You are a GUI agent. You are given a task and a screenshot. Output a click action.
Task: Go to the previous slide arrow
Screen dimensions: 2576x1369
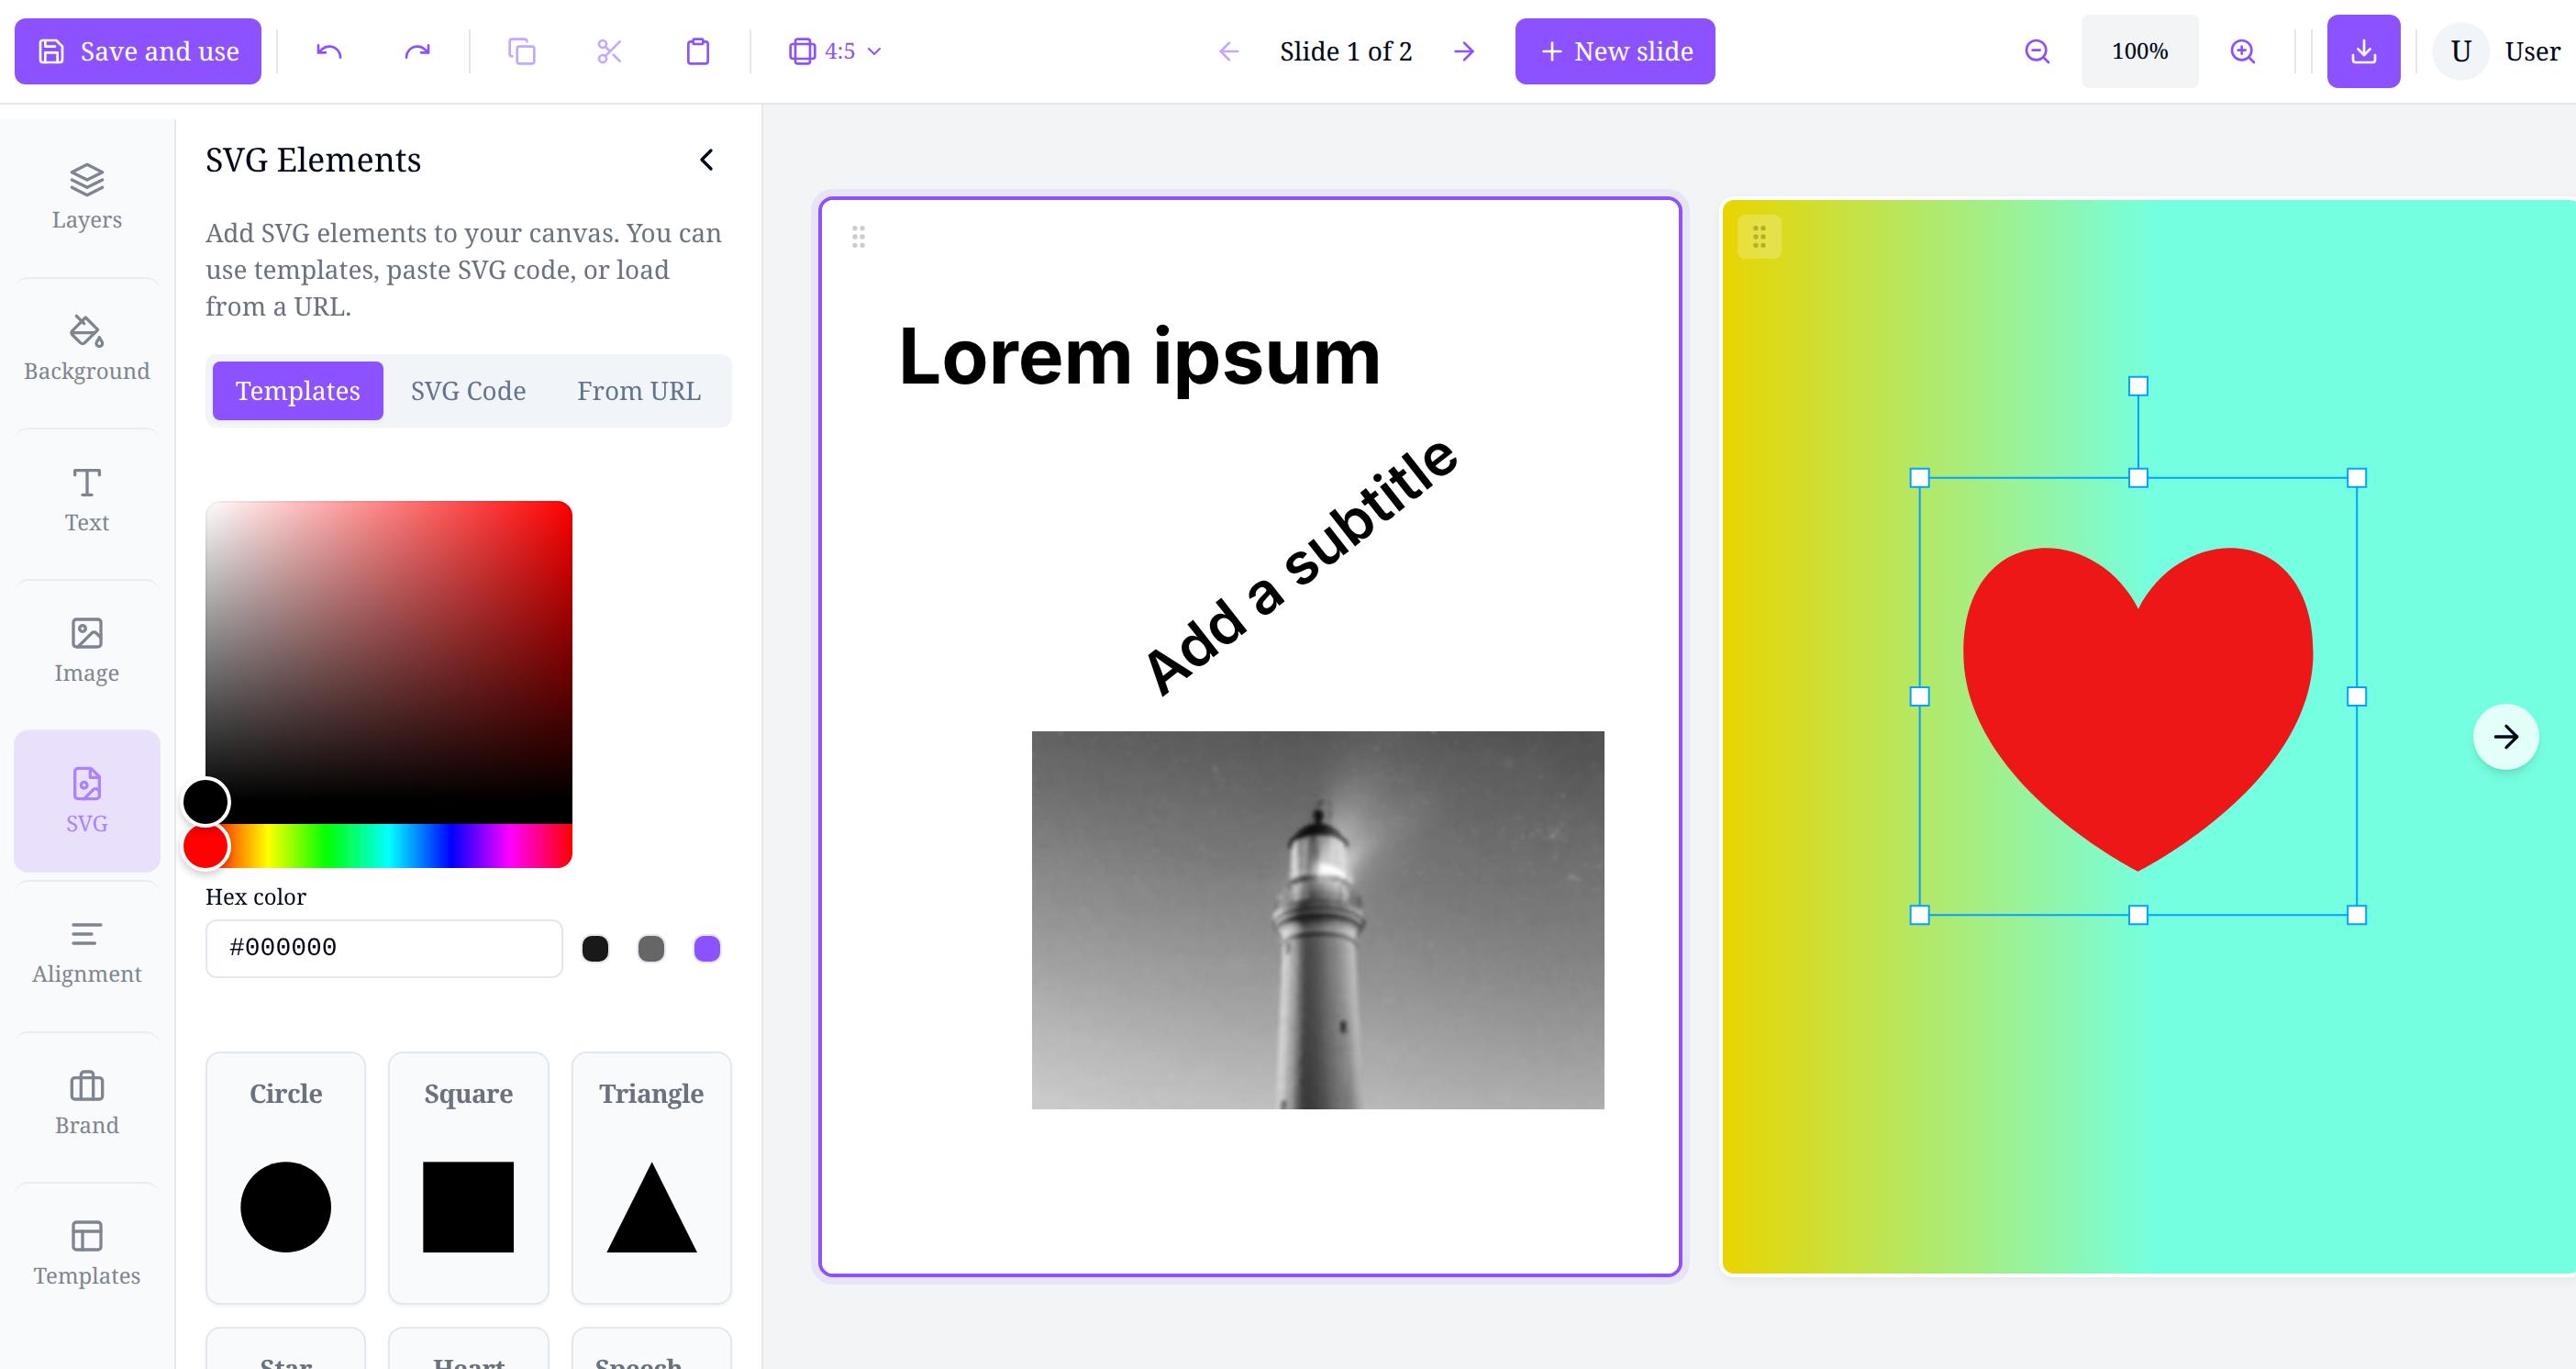(1229, 51)
